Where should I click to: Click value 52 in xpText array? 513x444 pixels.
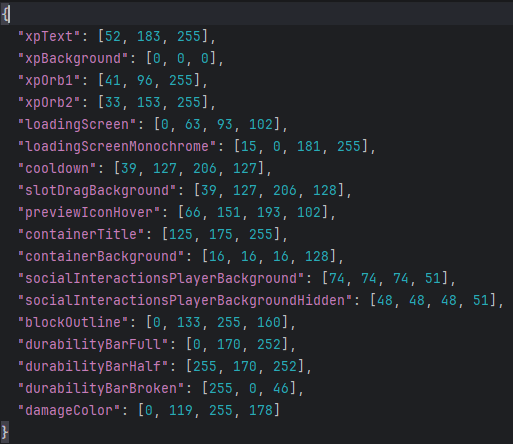pyautogui.click(x=113, y=36)
